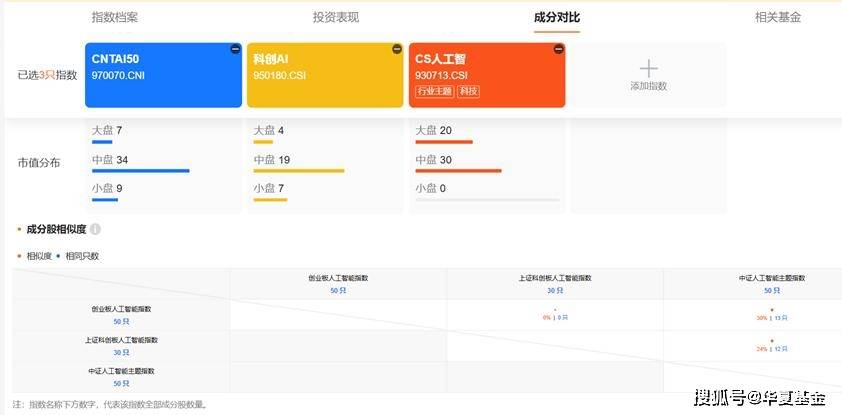Click the 970070.CNI index code

(118, 75)
